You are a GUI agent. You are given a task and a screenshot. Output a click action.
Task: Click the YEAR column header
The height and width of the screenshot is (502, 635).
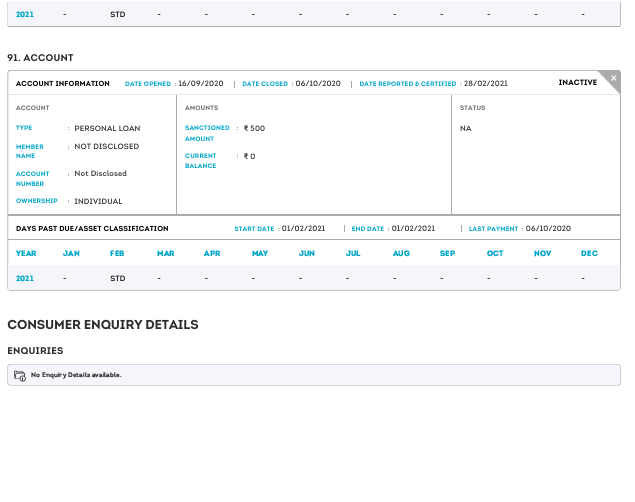[26, 253]
